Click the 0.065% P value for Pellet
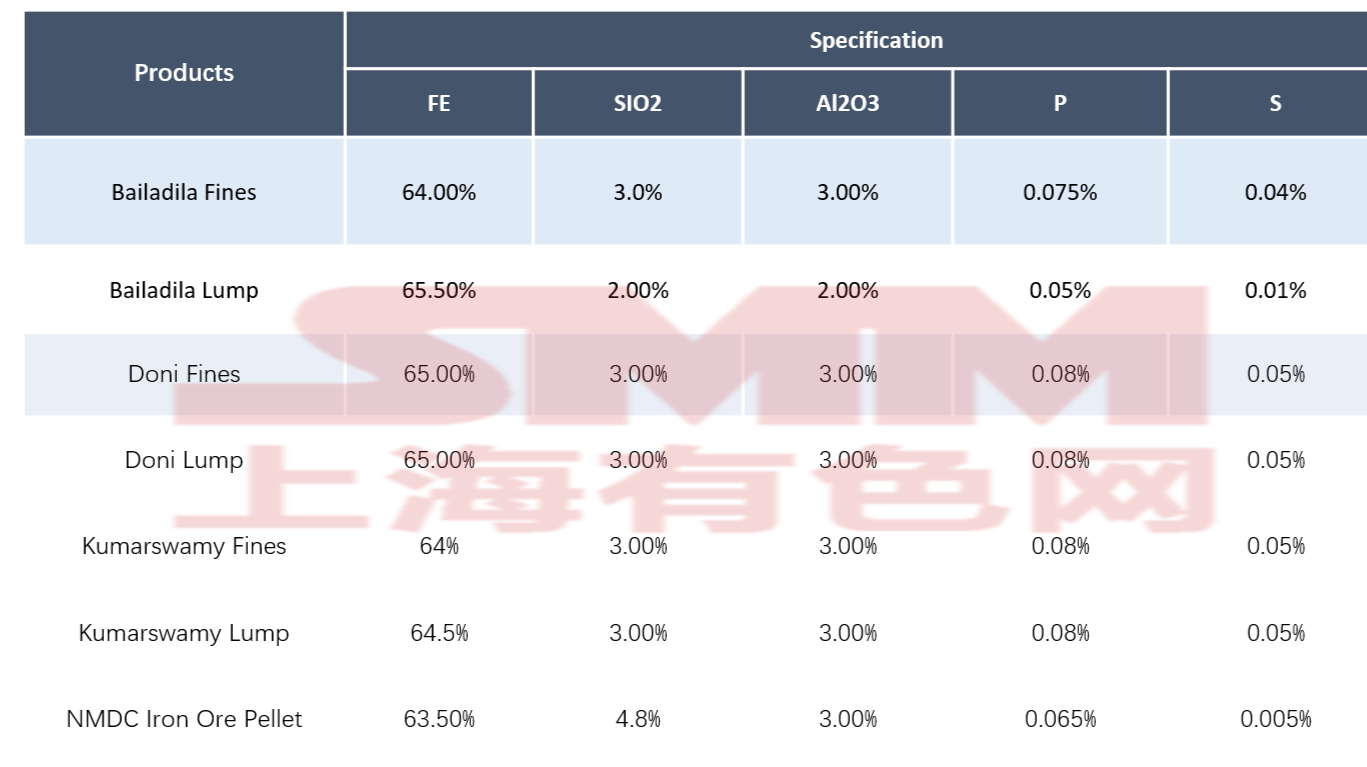This screenshot has width=1367, height=767. [x=1060, y=719]
